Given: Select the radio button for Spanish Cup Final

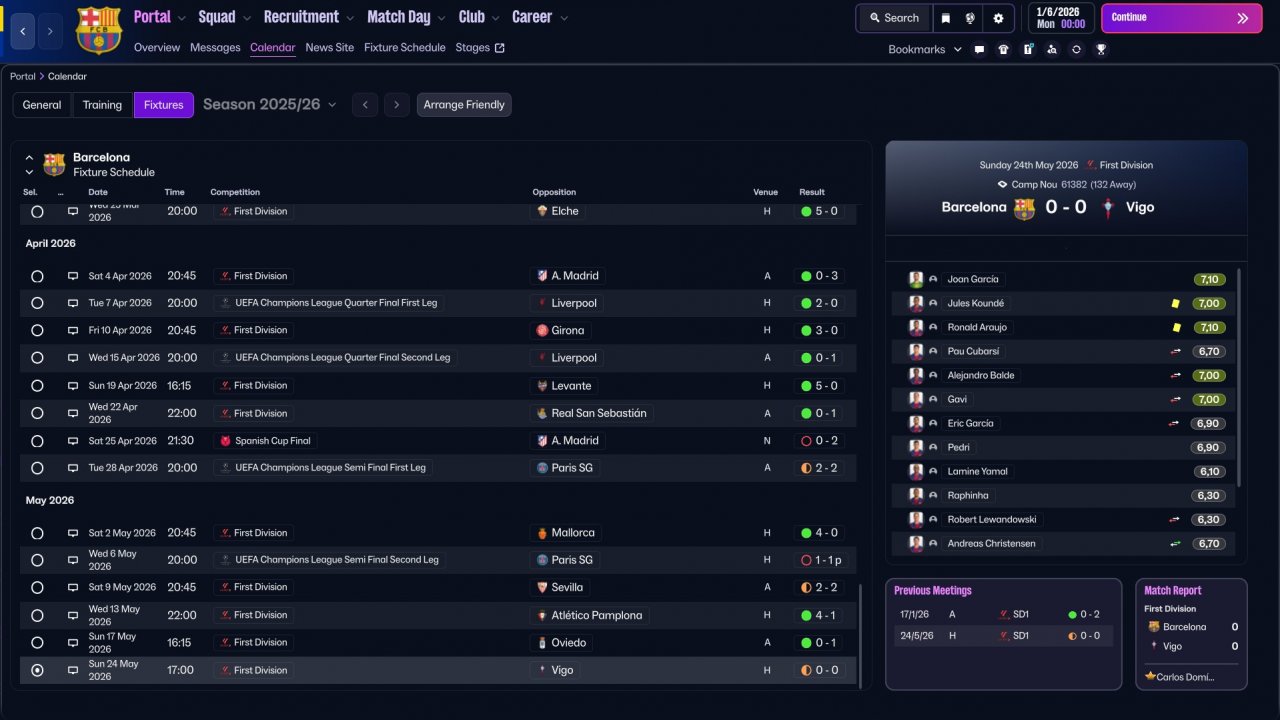Looking at the screenshot, I should coord(37,441).
